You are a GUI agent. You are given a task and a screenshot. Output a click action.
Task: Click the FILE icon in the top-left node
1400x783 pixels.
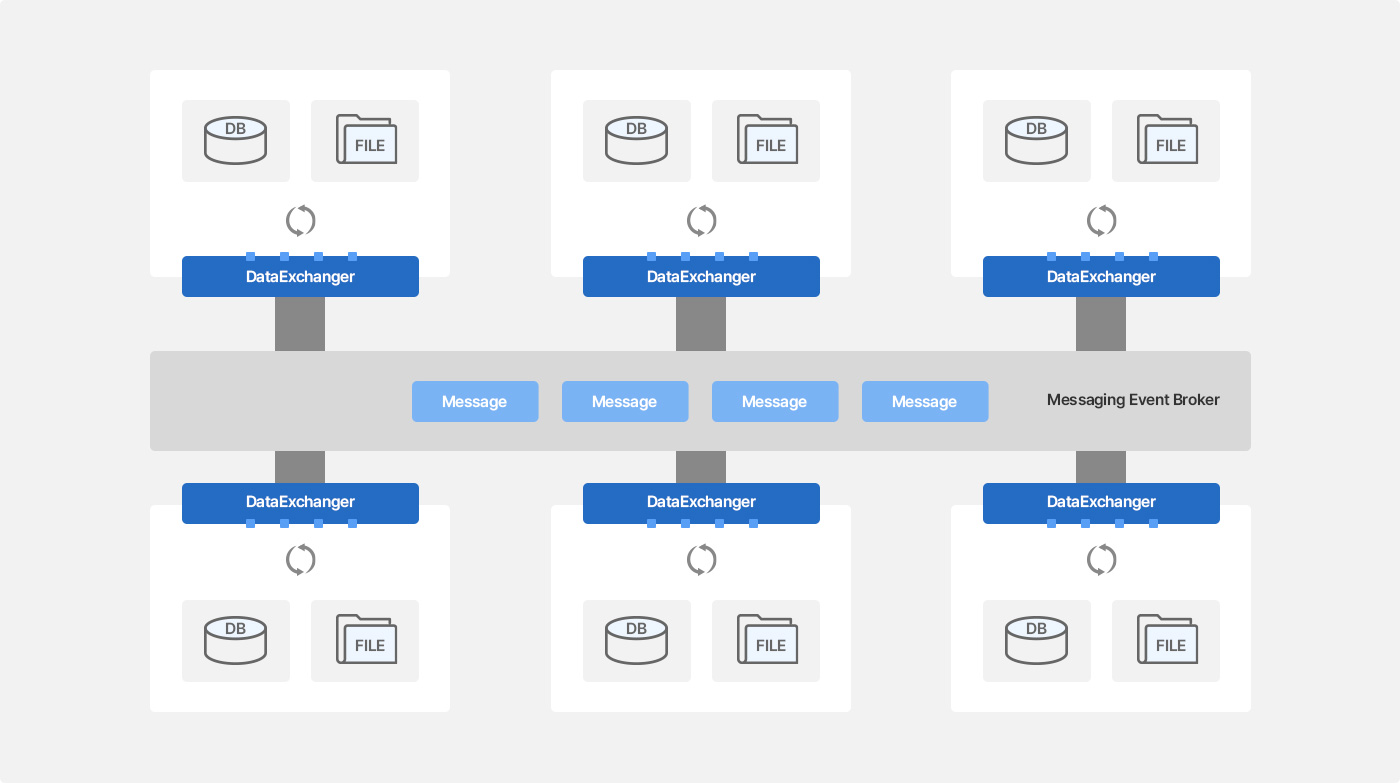coord(366,140)
